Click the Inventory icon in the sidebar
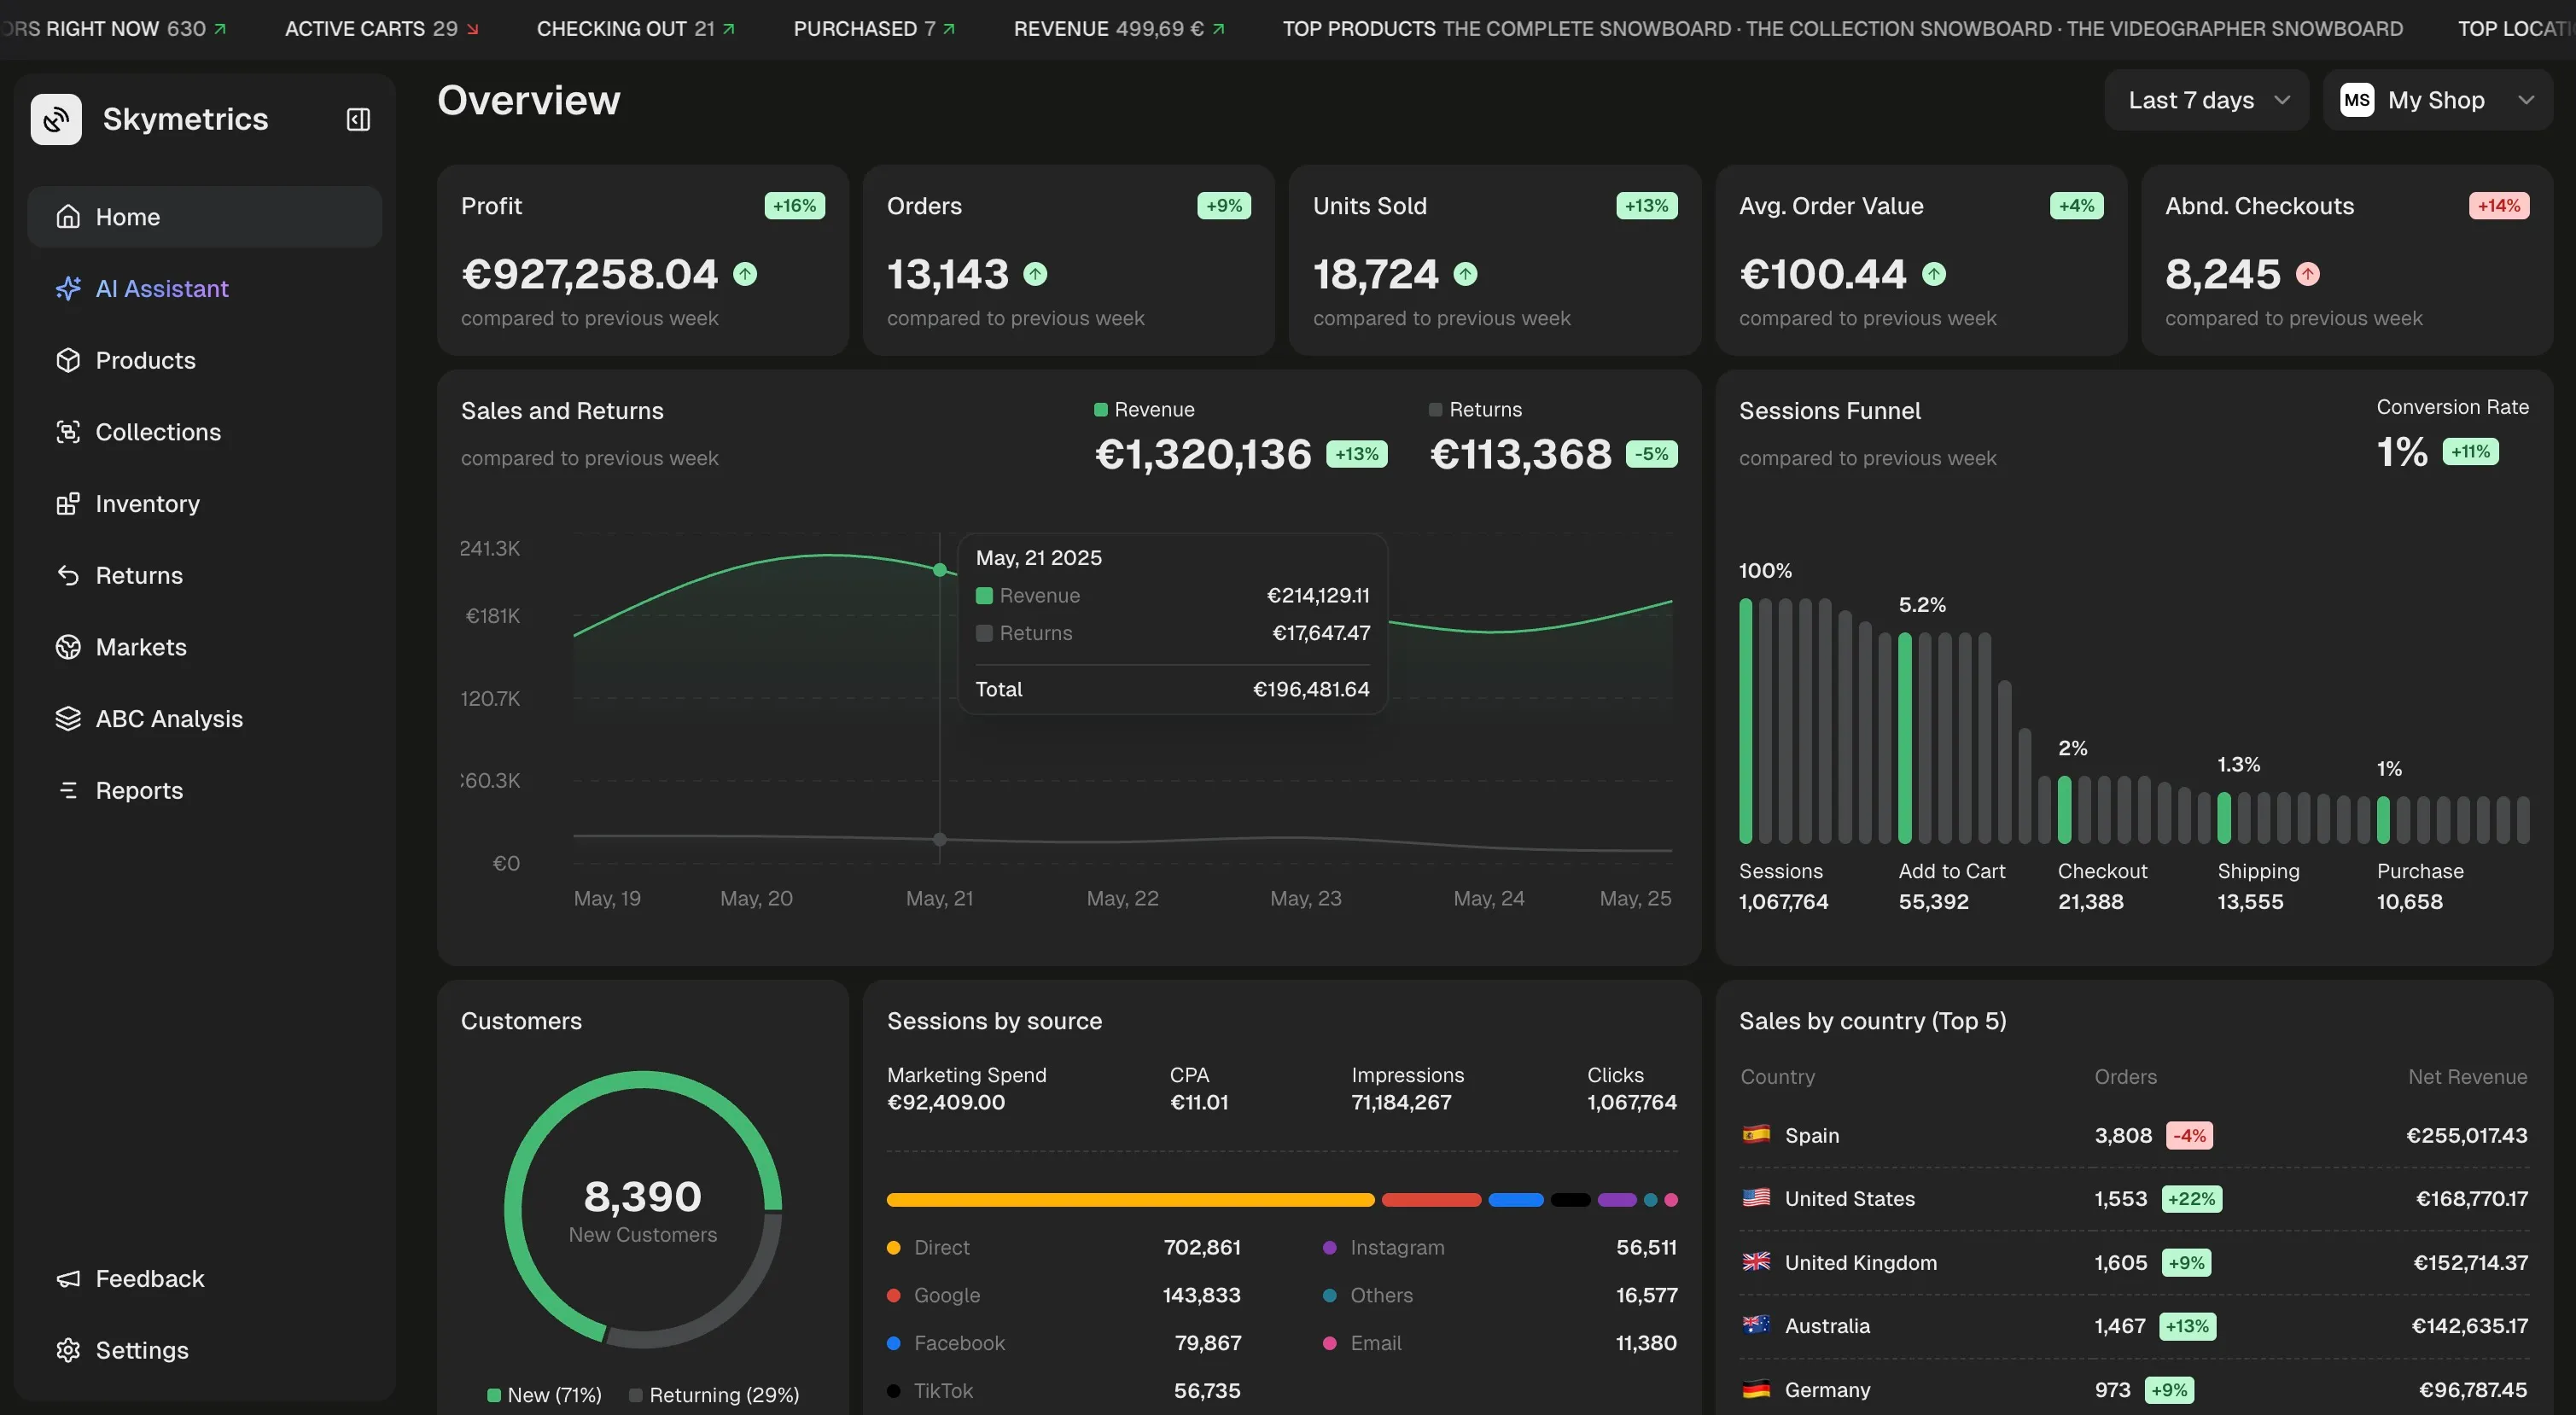2576x1415 pixels. pos(68,504)
